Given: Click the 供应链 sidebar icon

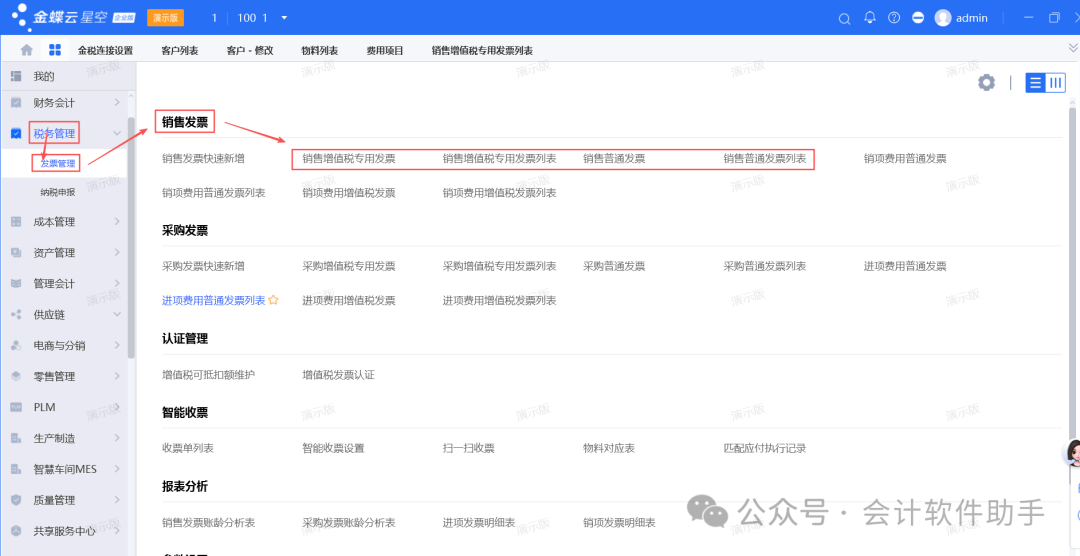Looking at the screenshot, I should point(16,315).
